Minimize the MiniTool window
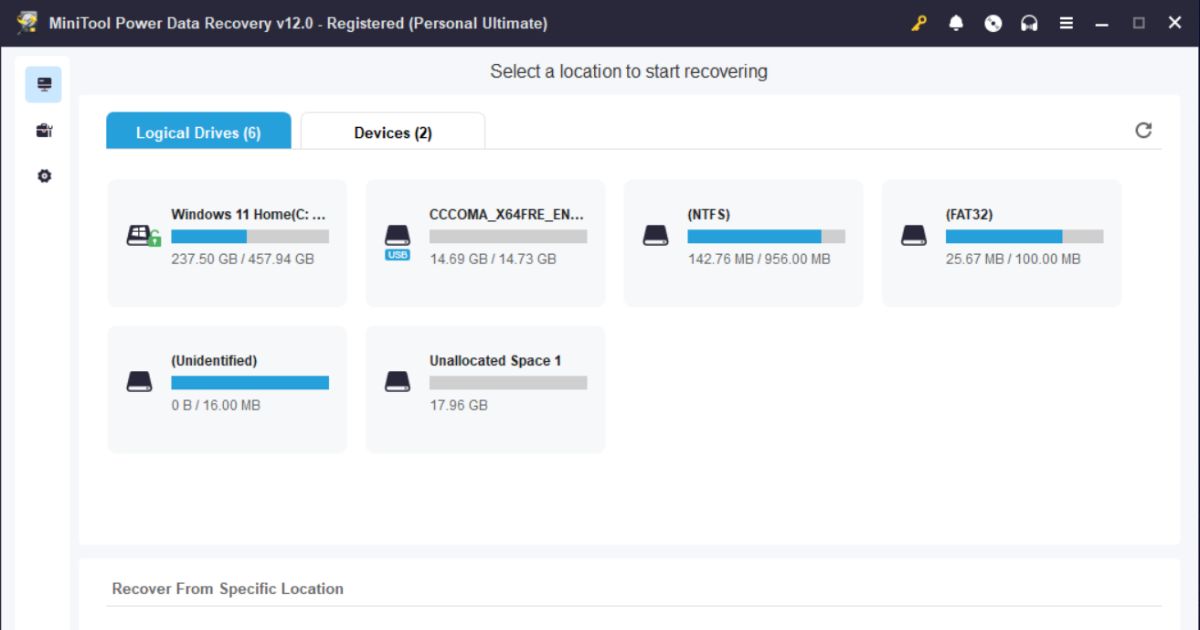 point(1103,23)
